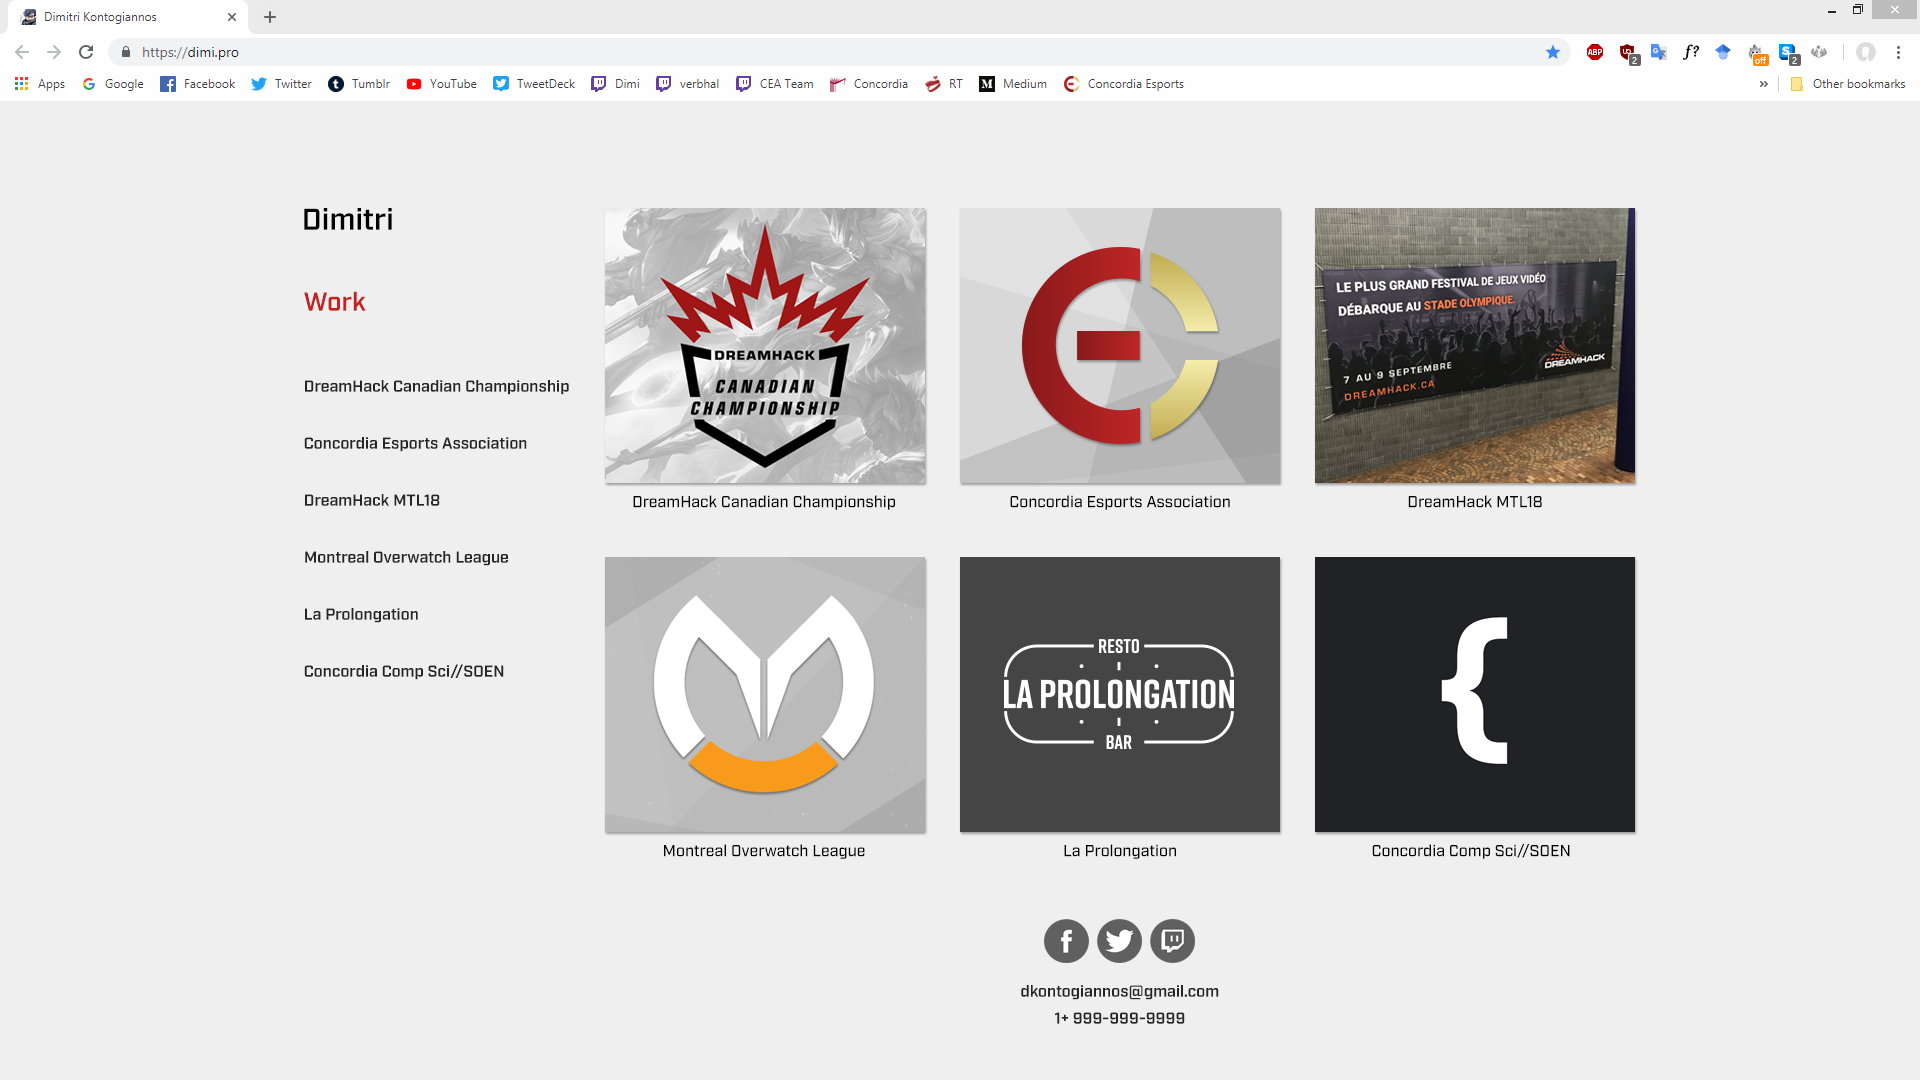The height and width of the screenshot is (1080, 1920).
Task: Open a new browser tab
Action: click(x=270, y=17)
